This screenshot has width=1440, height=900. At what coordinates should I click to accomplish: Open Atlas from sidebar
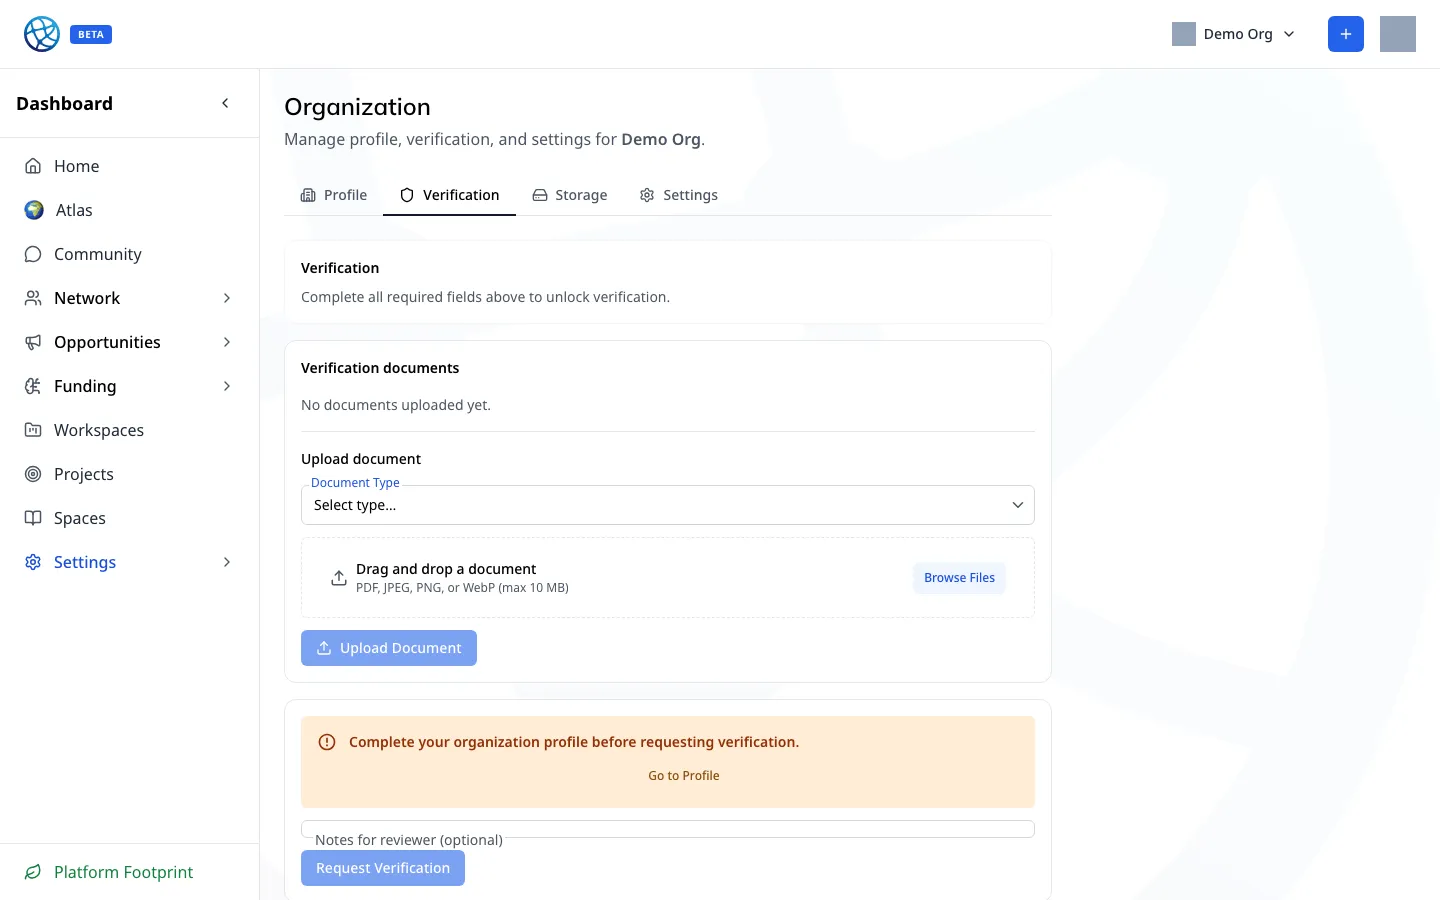130,210
